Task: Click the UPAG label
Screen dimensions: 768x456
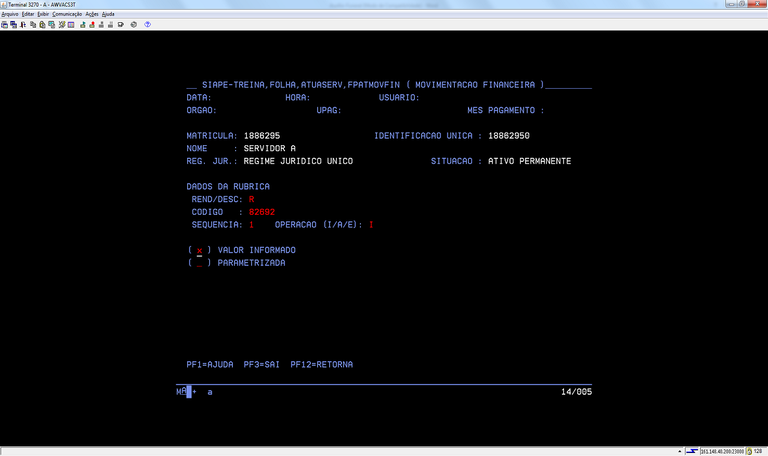Action: 329,110
